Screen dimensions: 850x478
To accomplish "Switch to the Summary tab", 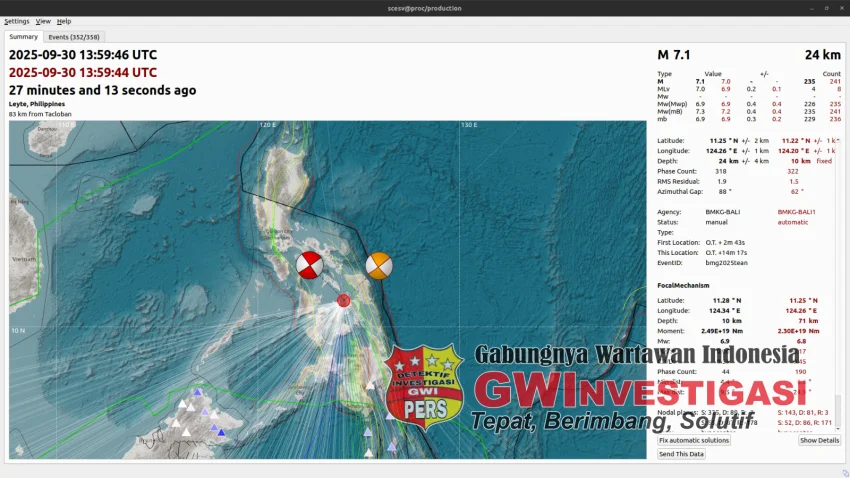I will (x=24, y=37).
